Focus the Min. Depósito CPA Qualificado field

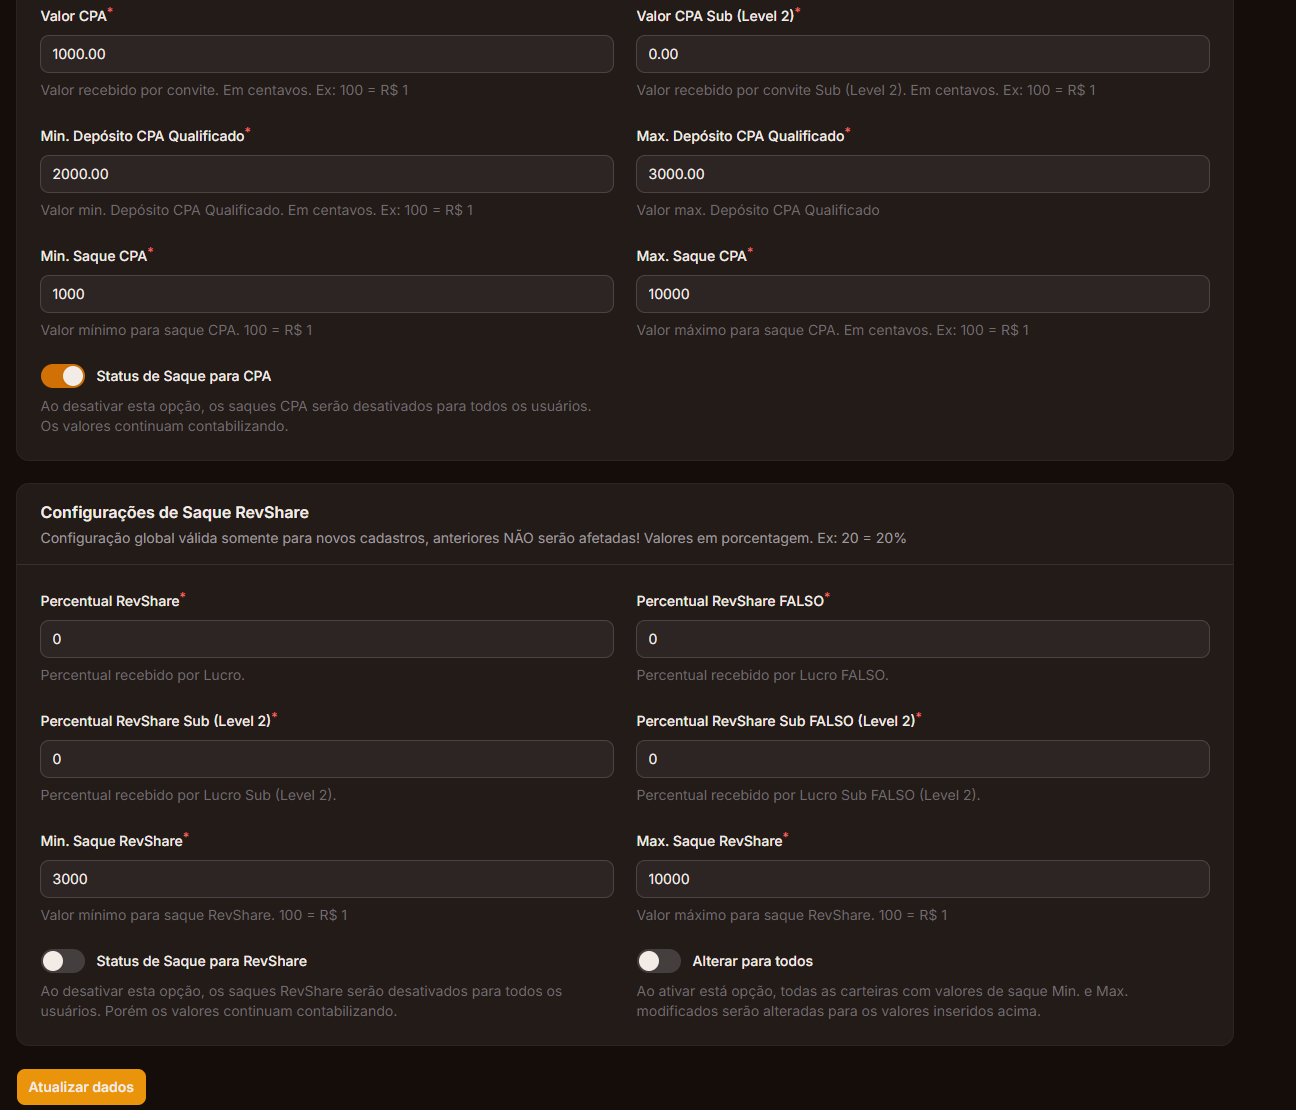[326, 174]
